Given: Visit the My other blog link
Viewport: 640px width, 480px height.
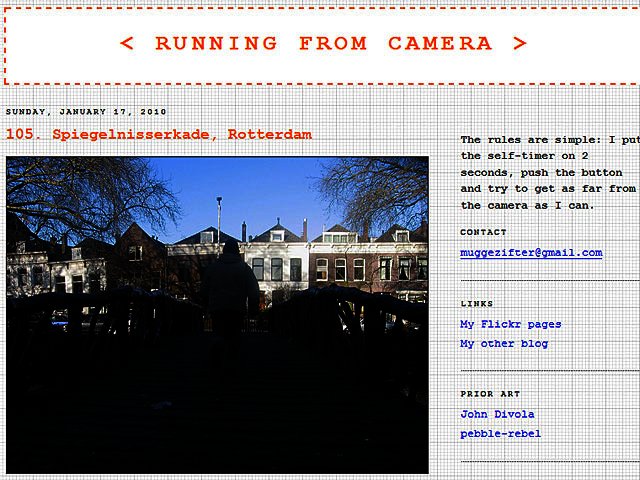Looking at the screenshot, I should coord(504,344).
